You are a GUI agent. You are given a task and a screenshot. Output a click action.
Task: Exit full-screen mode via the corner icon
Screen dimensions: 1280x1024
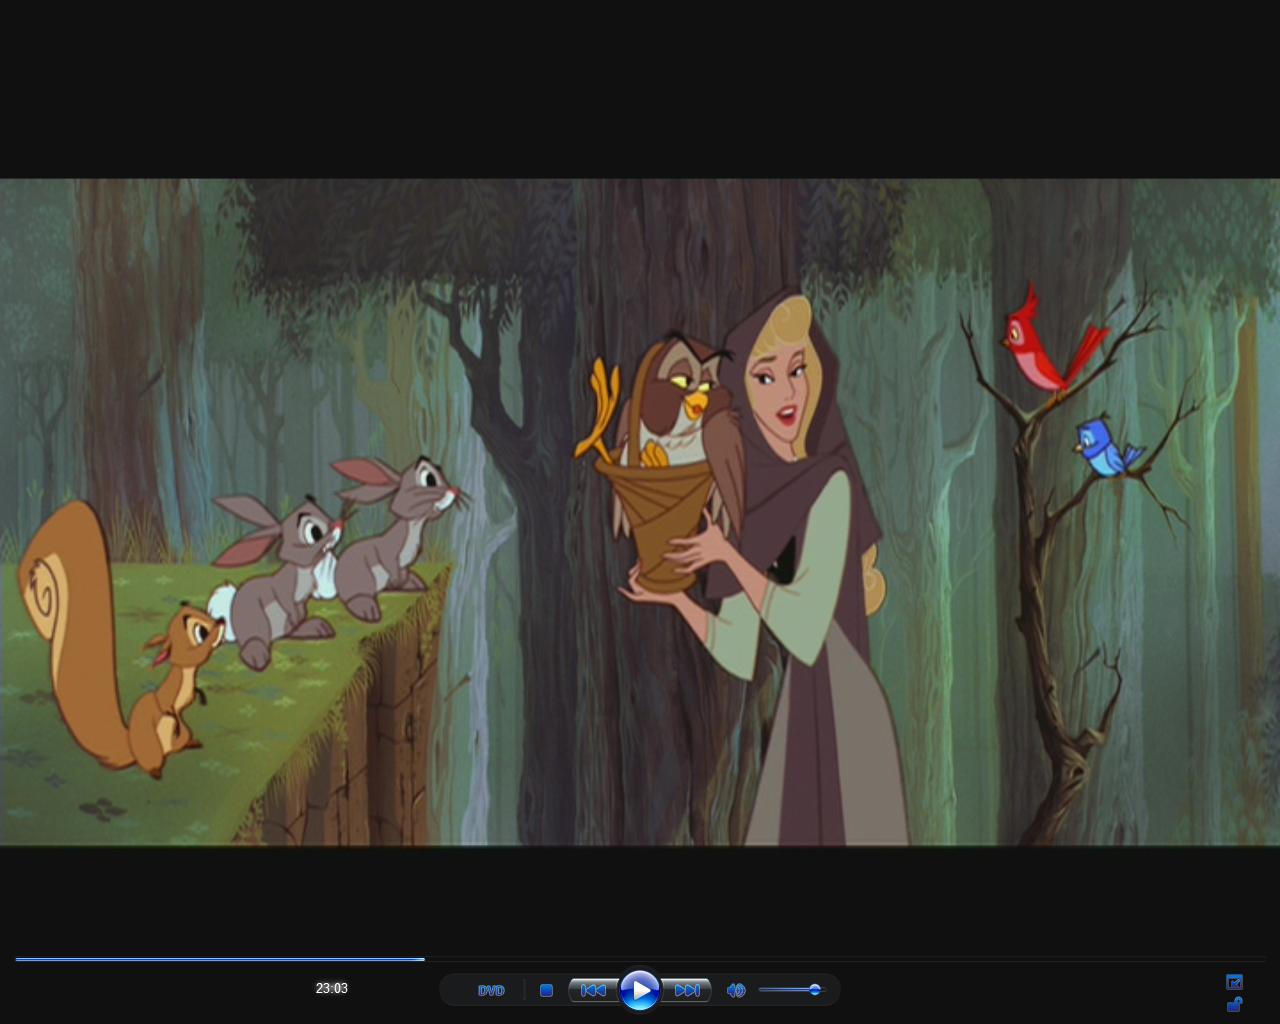pos(1234,982)
